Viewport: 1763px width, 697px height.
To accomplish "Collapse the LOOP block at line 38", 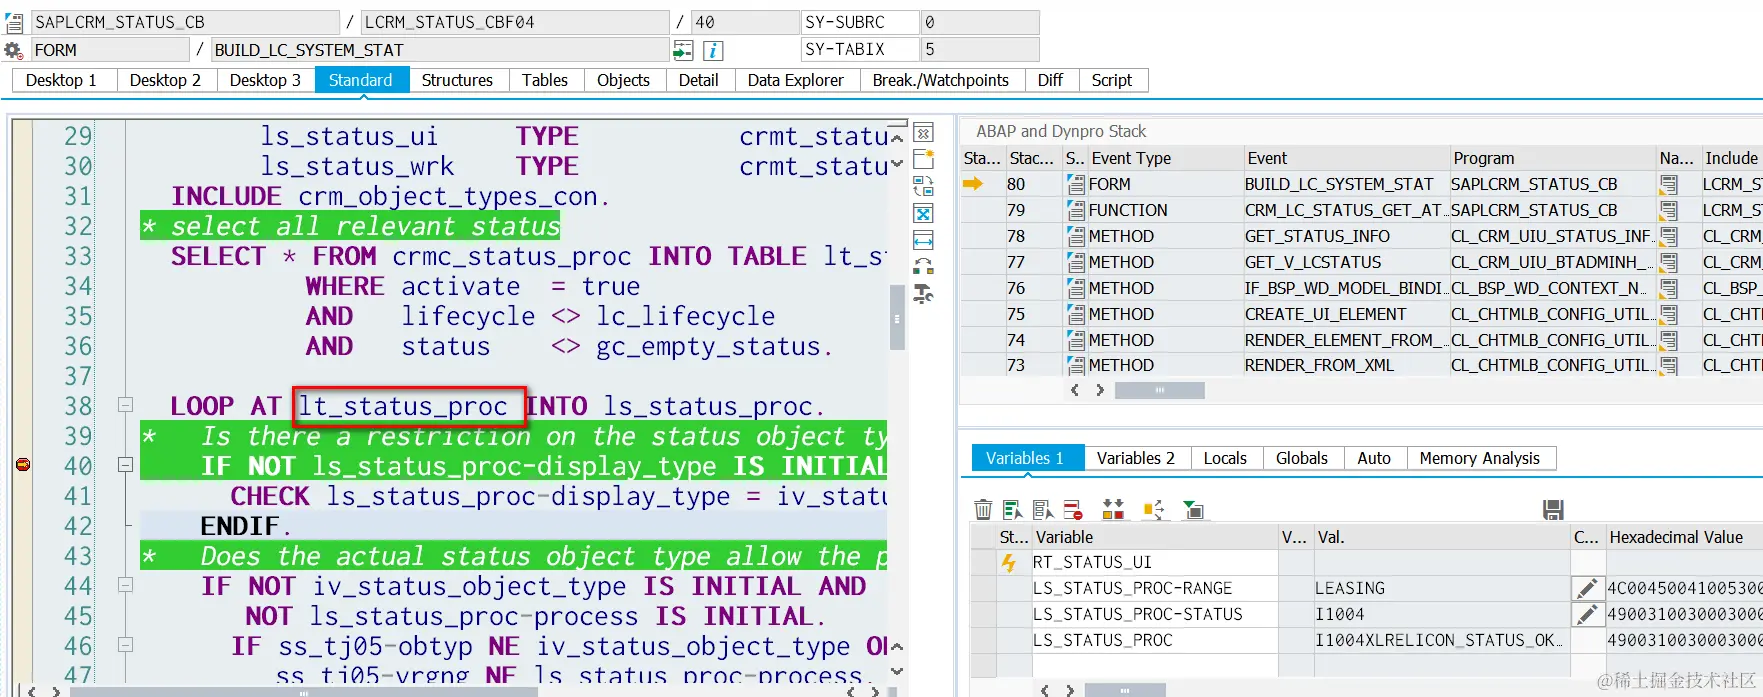I will coord(125,405).
